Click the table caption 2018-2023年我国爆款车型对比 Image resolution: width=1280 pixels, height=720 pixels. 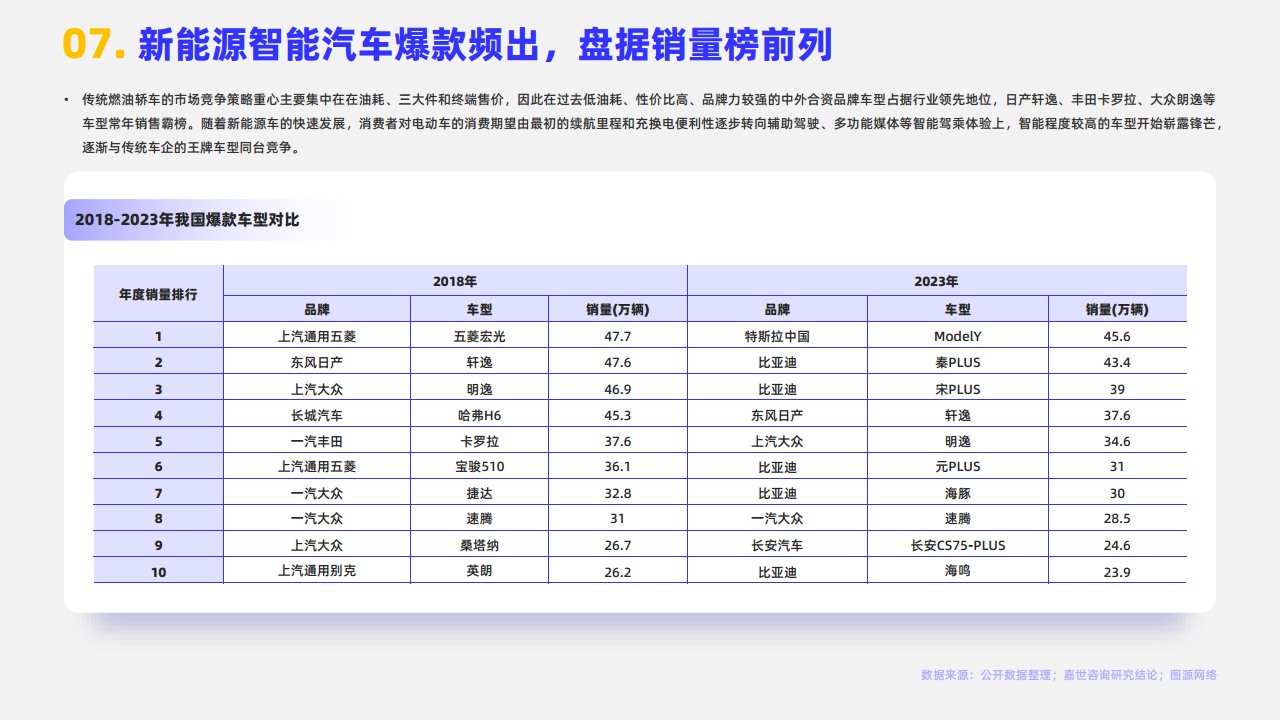point(187,220)
